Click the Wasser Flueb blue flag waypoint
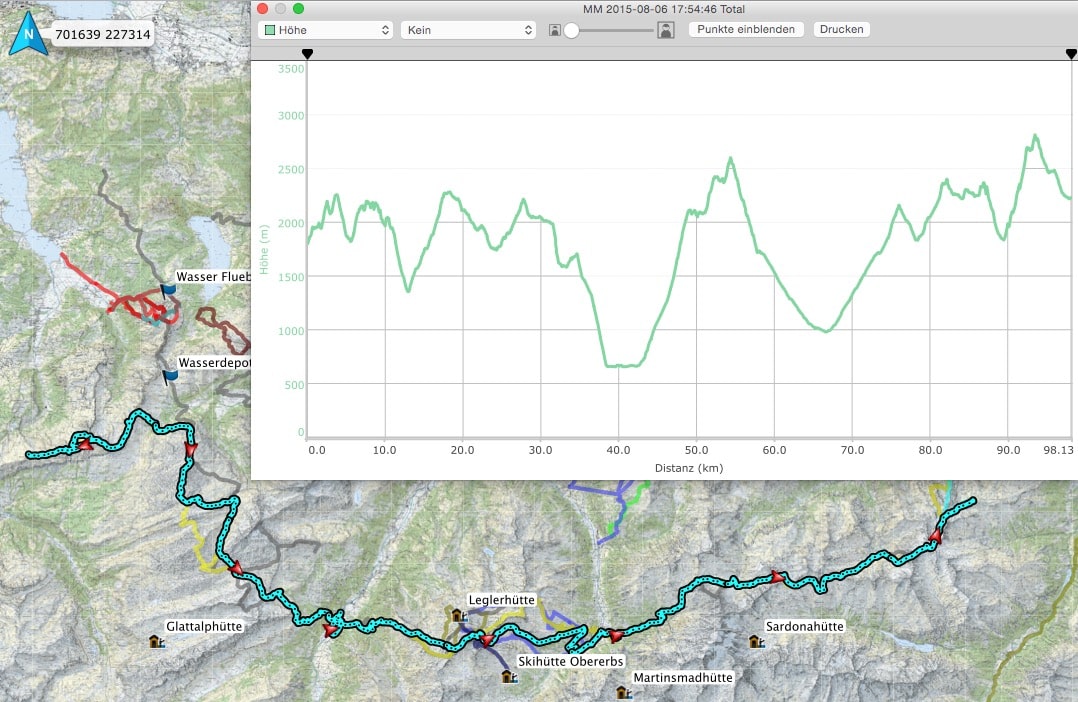 point(167,292)
